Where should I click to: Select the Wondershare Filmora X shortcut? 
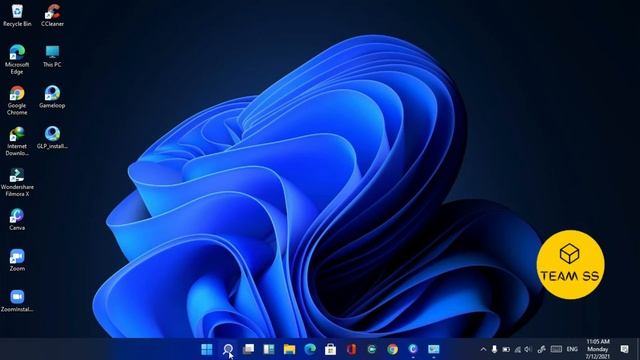[x=17, y=182]
